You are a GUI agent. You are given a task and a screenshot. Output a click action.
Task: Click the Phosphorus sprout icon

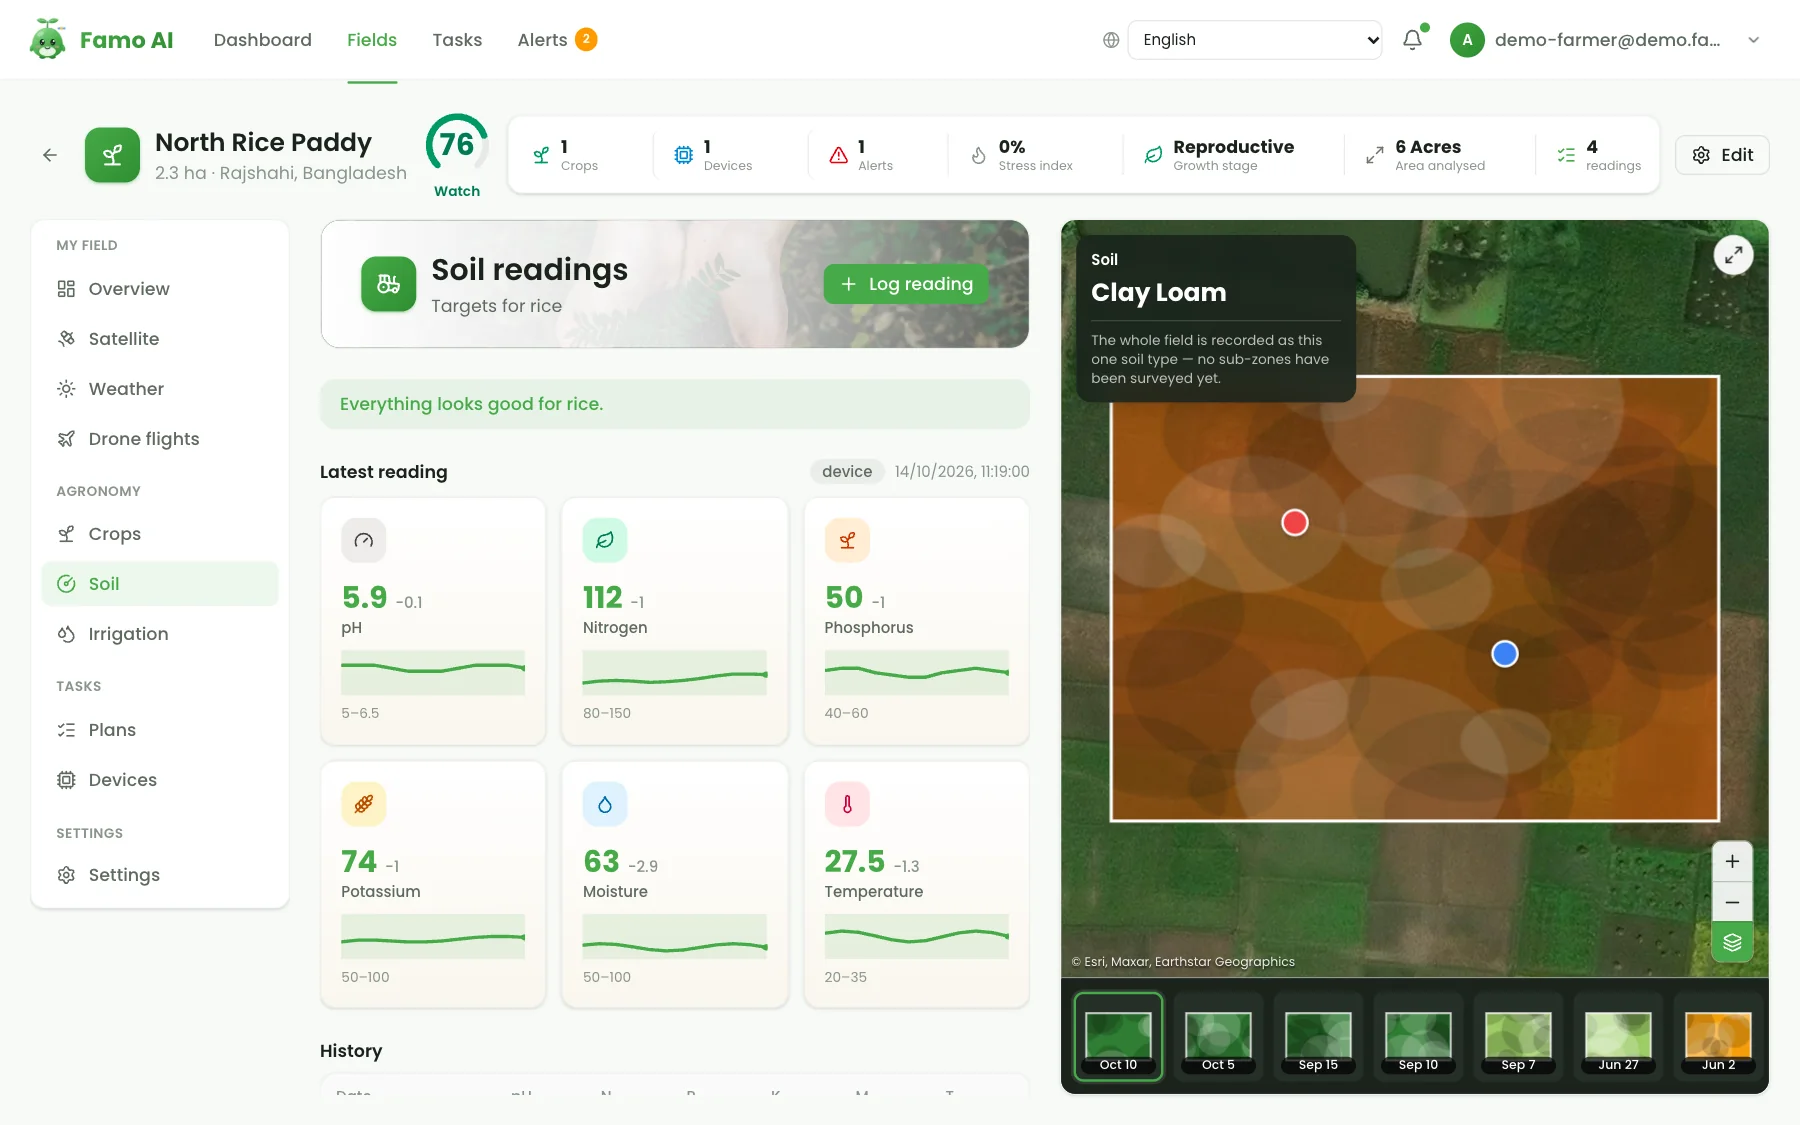click(x=847, y=540)
